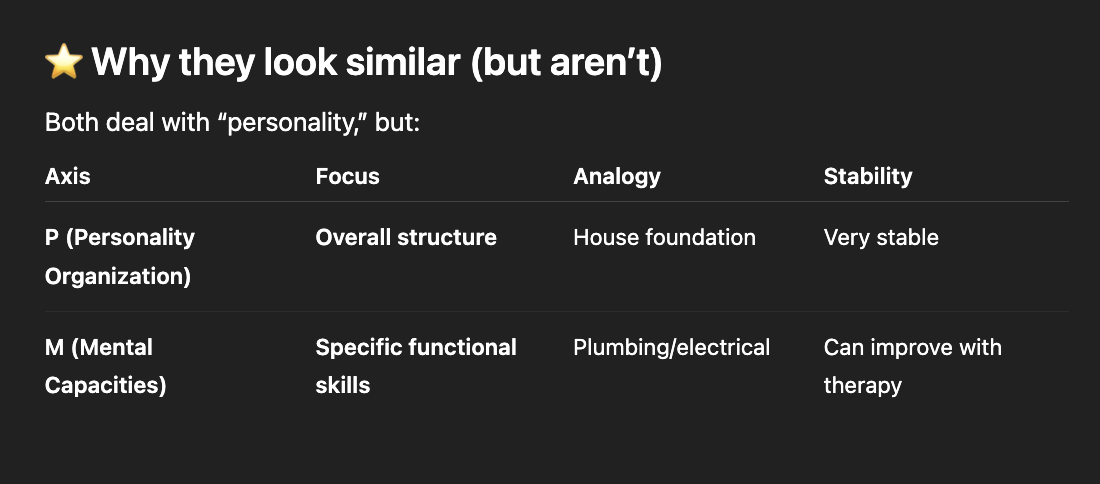Click the "Plumbing/electrical" cell
Viewport: 1100px width, 484px height.
671,347
